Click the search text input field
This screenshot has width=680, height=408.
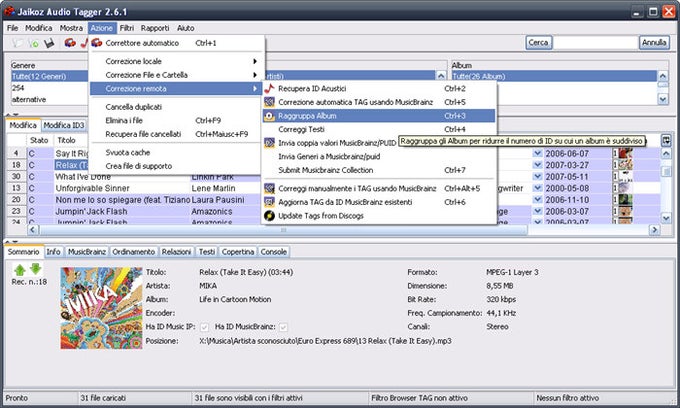click(597, 43)
